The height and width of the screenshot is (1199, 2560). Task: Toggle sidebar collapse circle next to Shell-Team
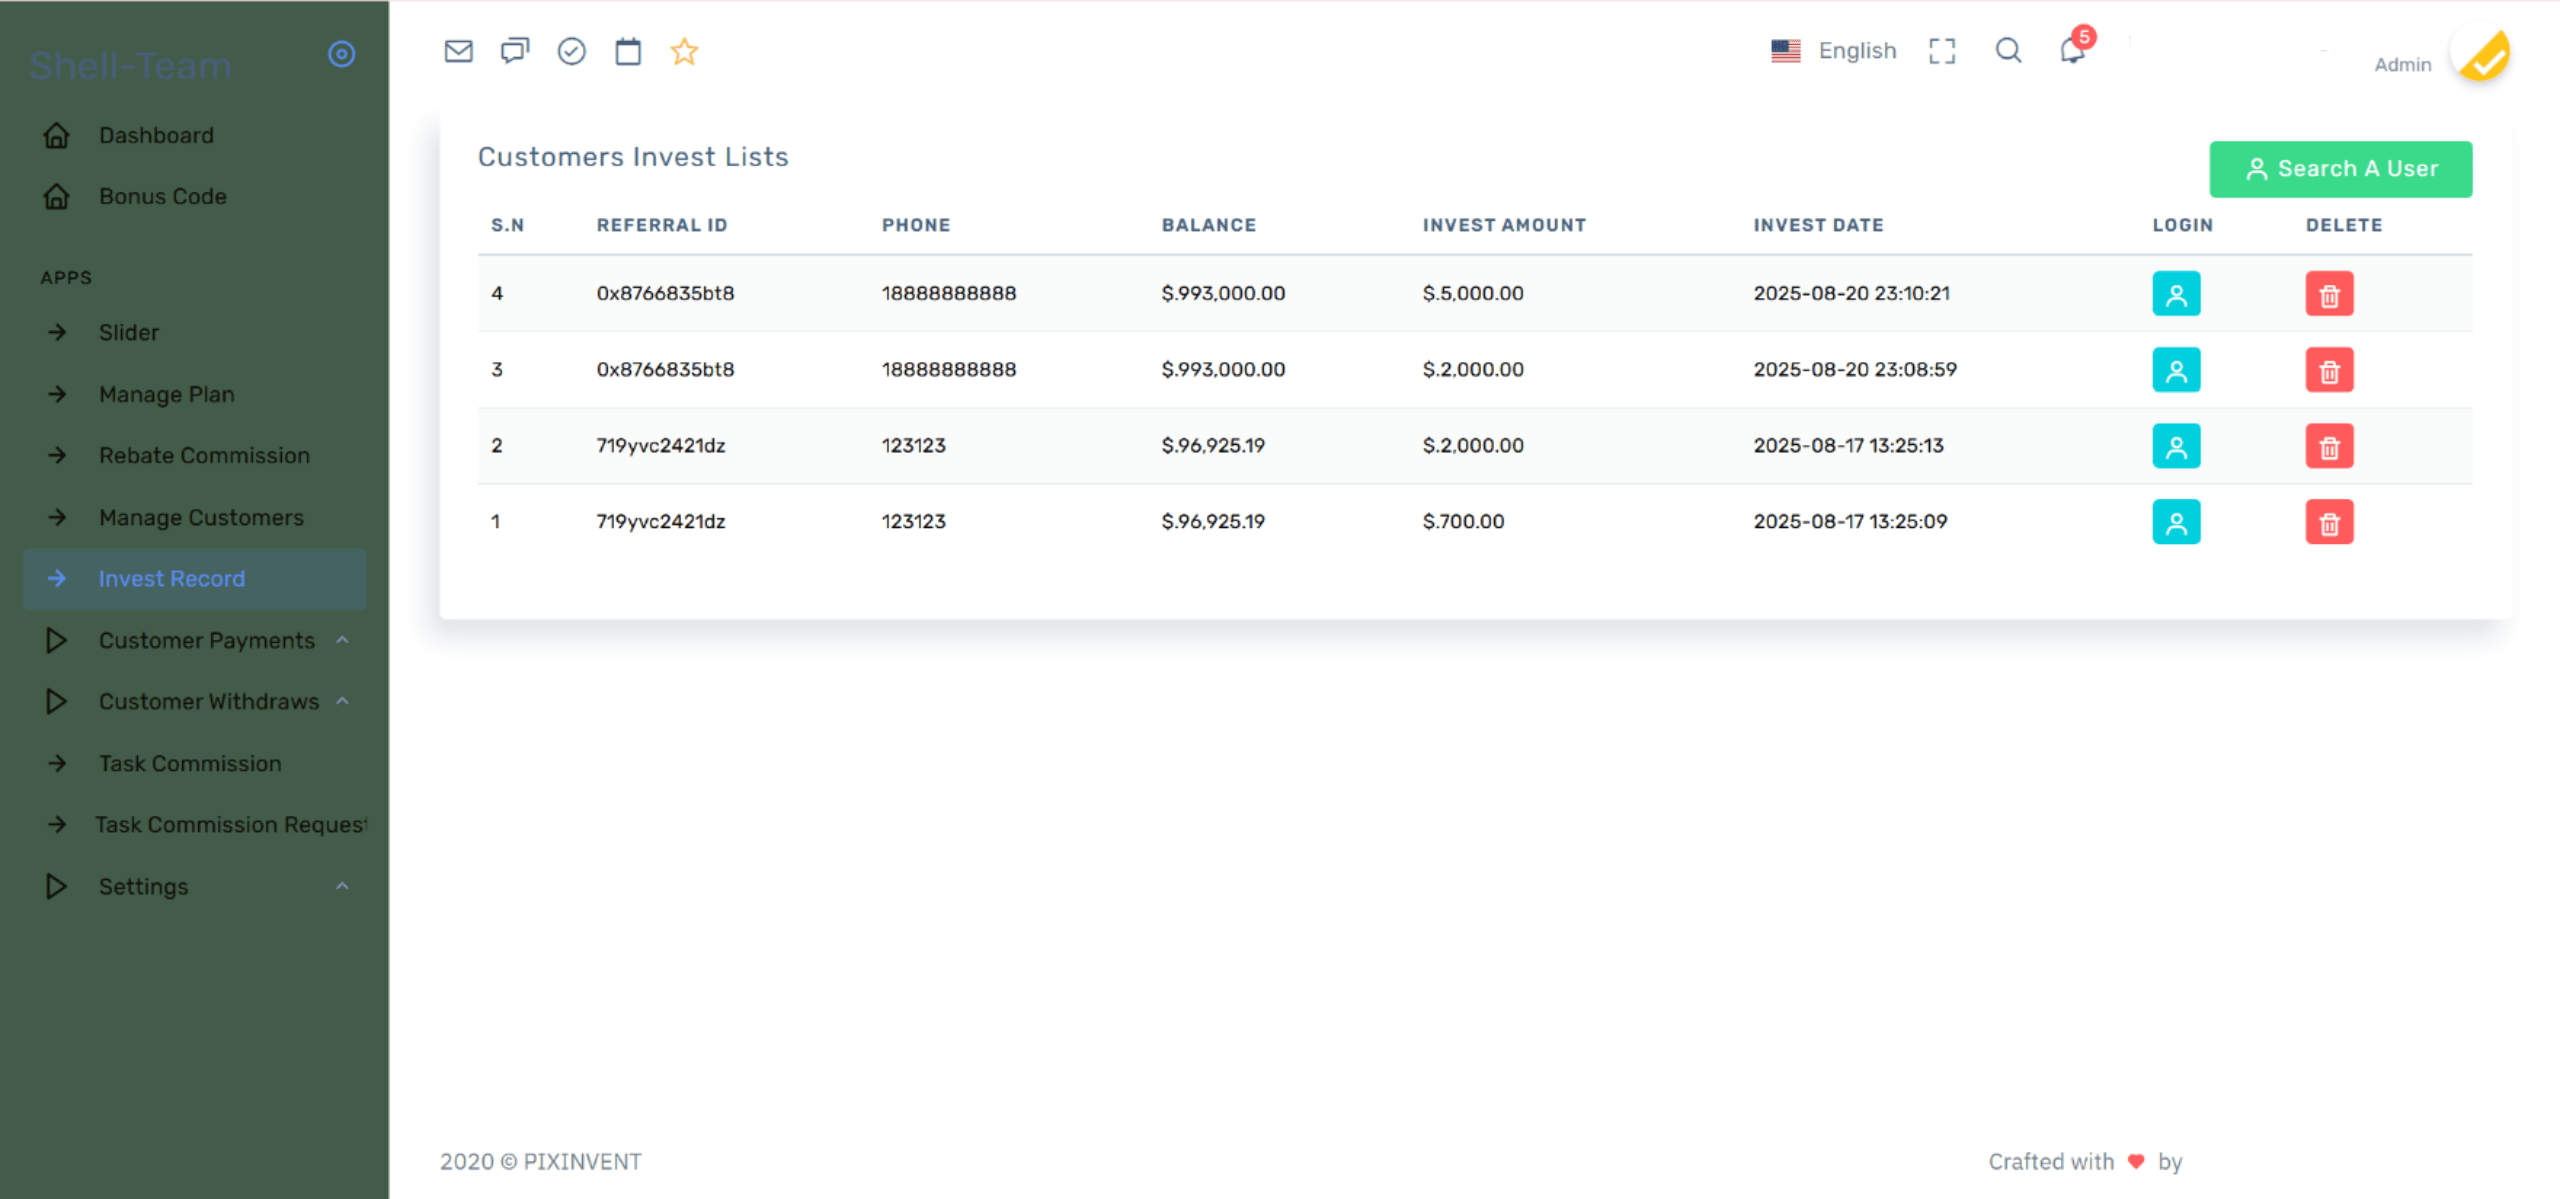coord(342,54)
